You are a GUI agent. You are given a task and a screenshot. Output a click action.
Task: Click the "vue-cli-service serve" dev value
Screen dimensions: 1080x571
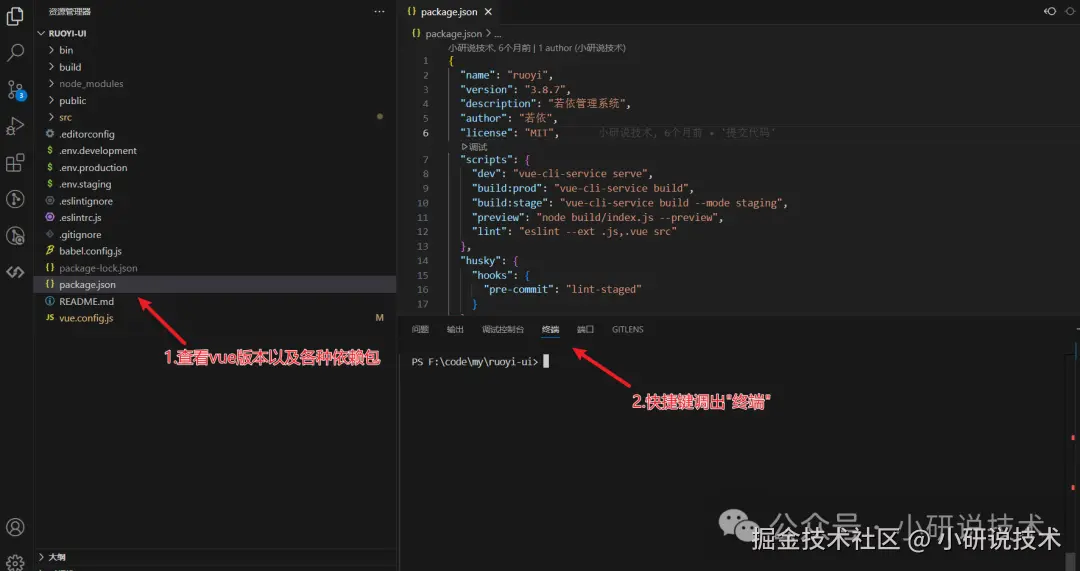(x=579, y=174)
